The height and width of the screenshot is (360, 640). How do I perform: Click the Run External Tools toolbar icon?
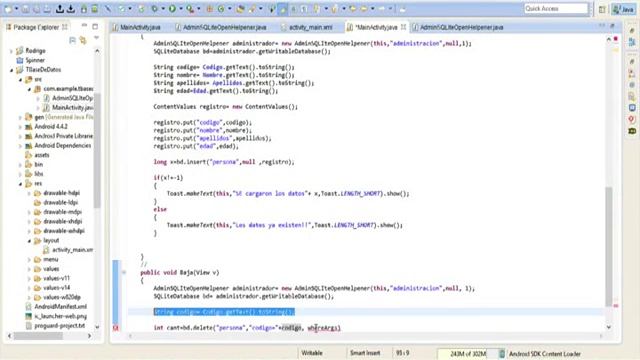click(x=190, y=9)
